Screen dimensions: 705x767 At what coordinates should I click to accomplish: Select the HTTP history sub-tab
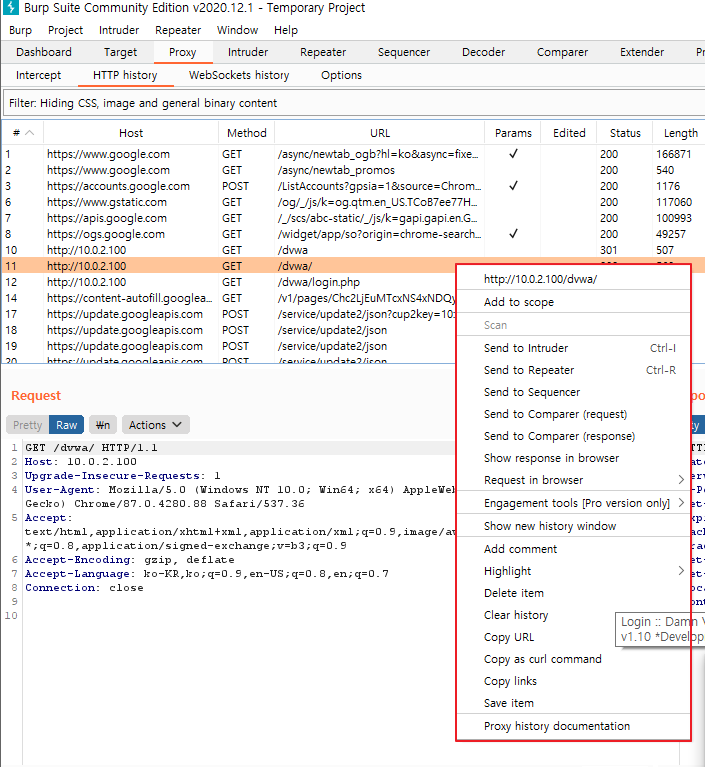pos(125,75)
